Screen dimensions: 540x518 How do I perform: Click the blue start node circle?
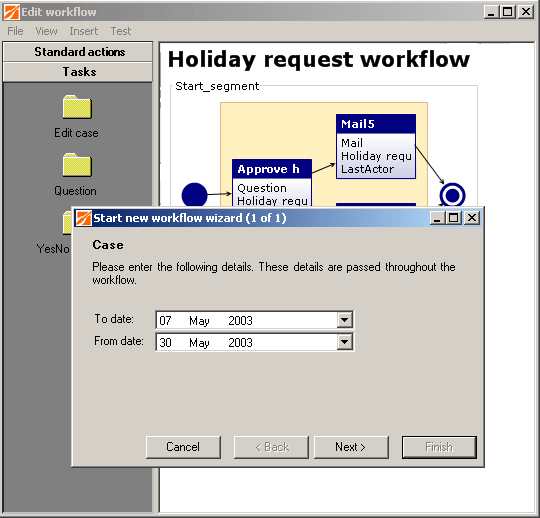(x=194, y=195)
